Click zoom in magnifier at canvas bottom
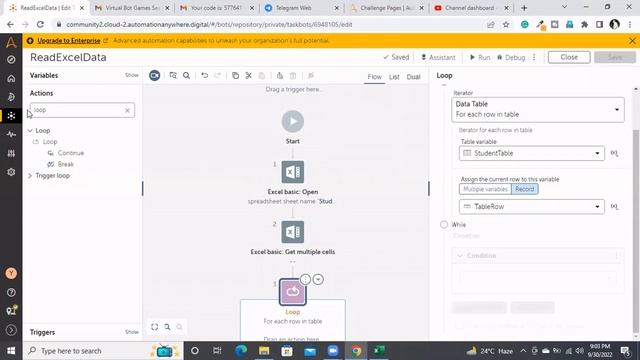 (167, 327)
